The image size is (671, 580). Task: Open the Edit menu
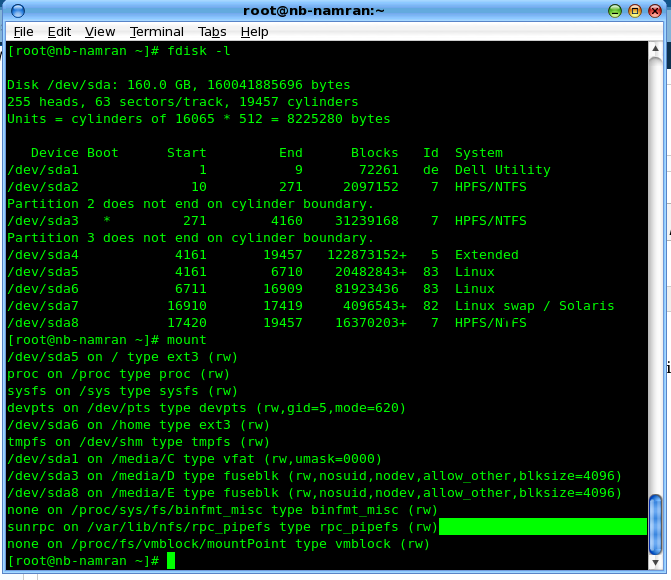59,32
